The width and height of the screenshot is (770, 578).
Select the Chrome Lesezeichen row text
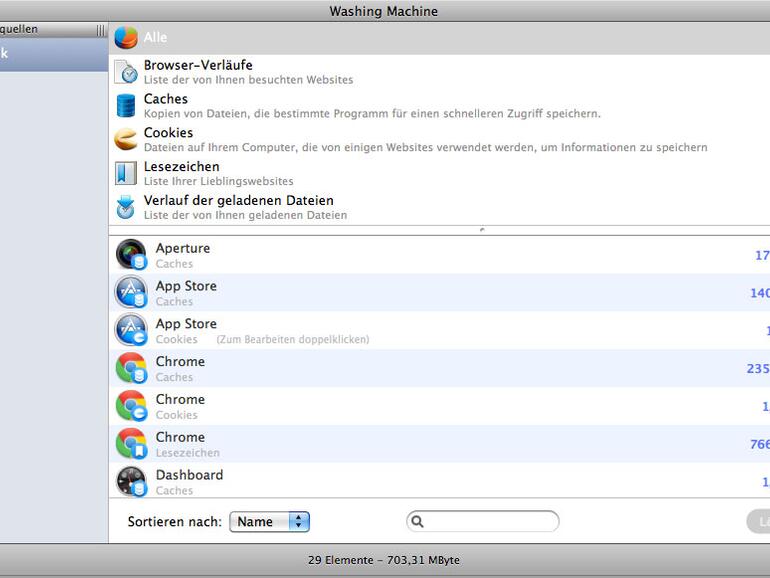(188, 444)
